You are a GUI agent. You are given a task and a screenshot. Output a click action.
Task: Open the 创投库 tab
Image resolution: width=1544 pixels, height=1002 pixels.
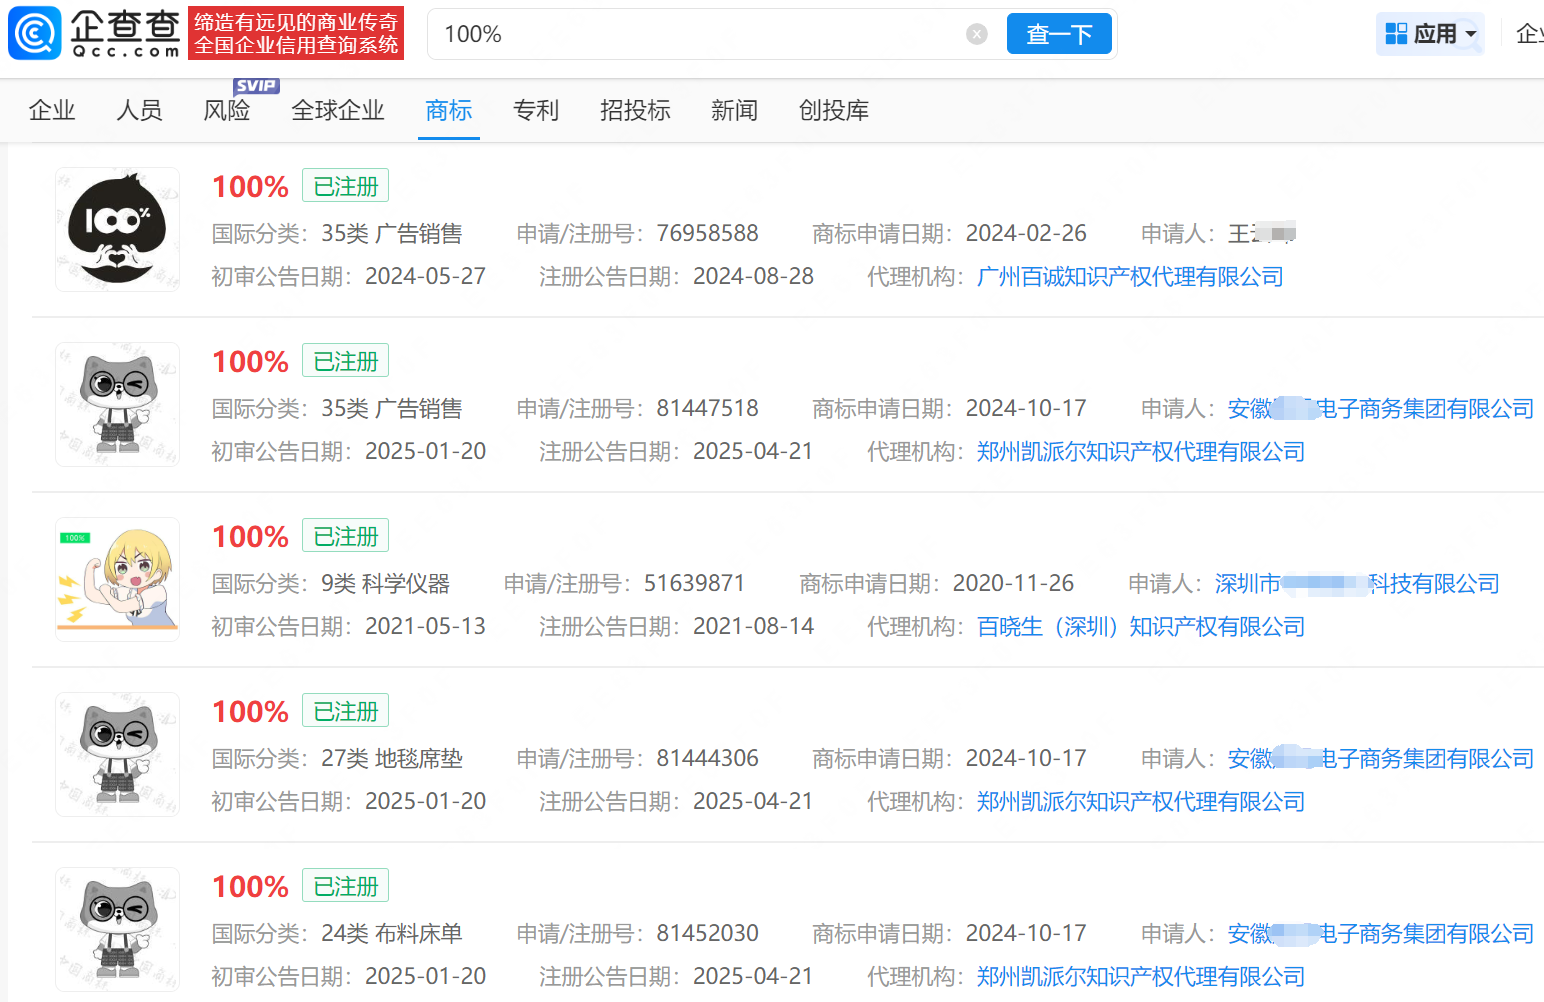tap(834, 111)
